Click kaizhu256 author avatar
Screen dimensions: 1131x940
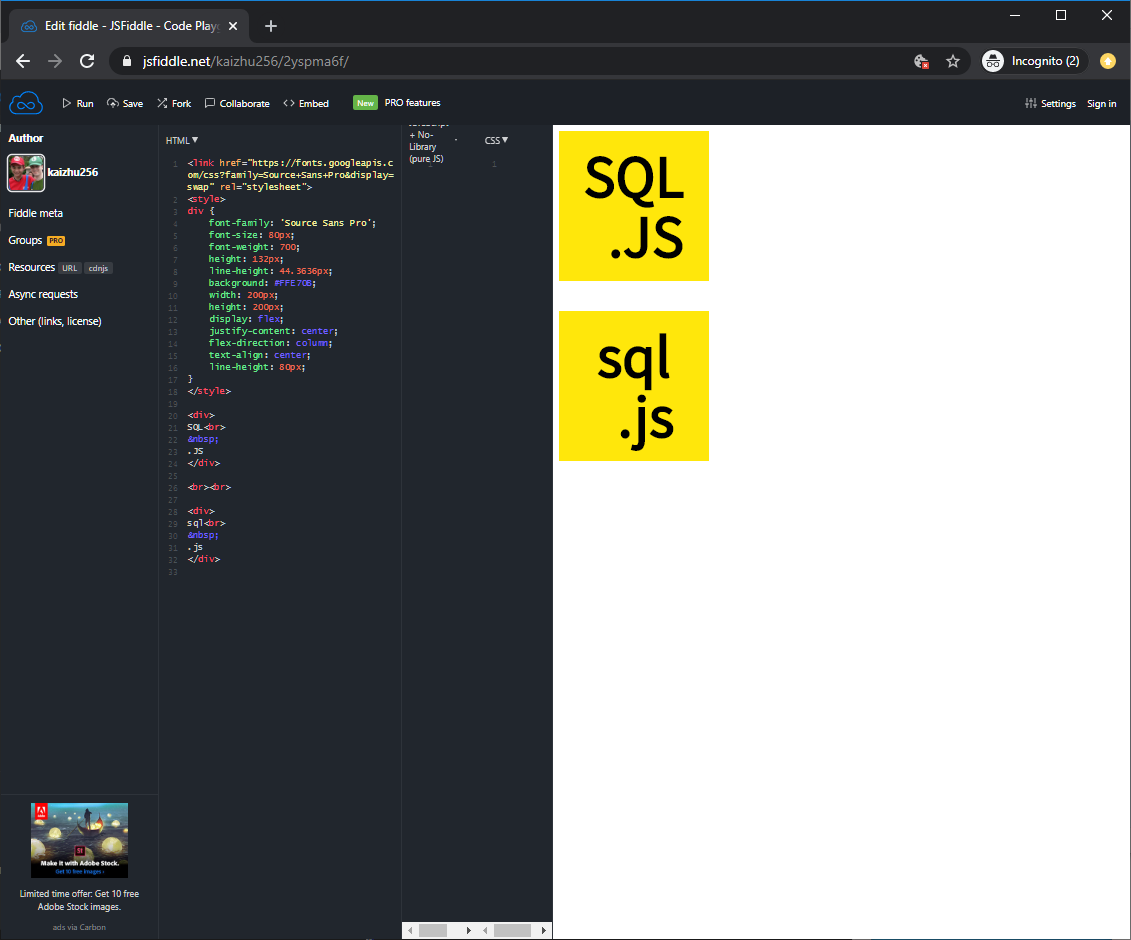[26, 172]
